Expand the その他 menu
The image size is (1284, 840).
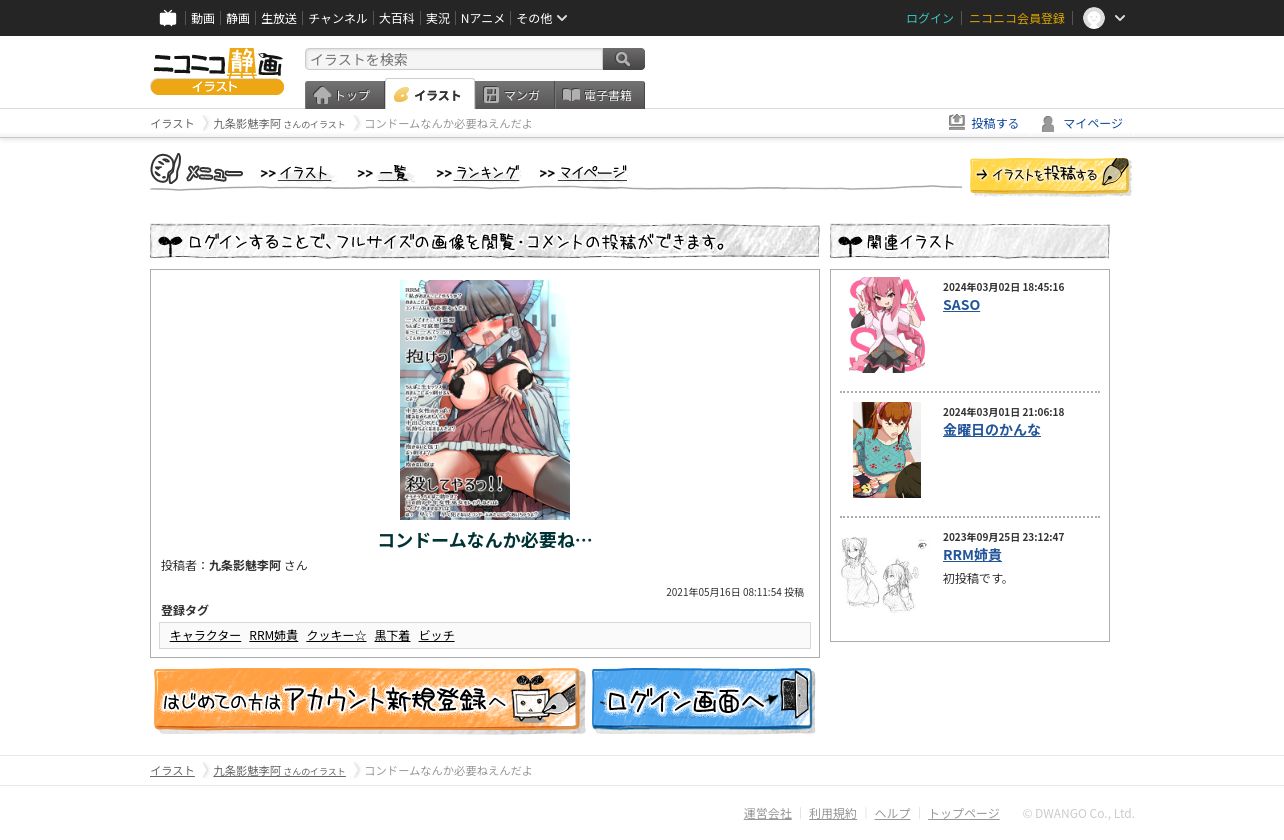(542, 18)
